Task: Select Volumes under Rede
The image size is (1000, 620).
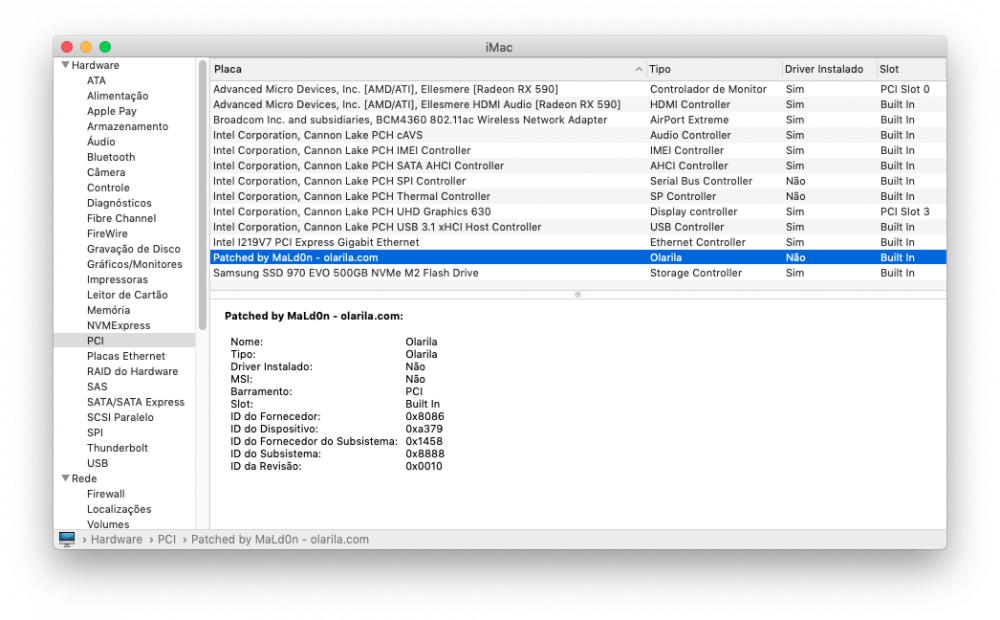Action: (108, 524)
